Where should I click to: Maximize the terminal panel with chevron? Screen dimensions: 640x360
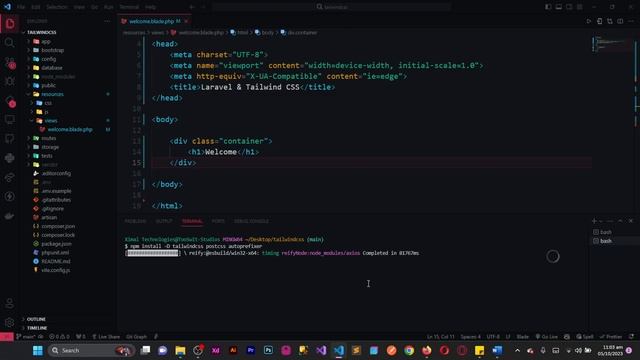620,221
